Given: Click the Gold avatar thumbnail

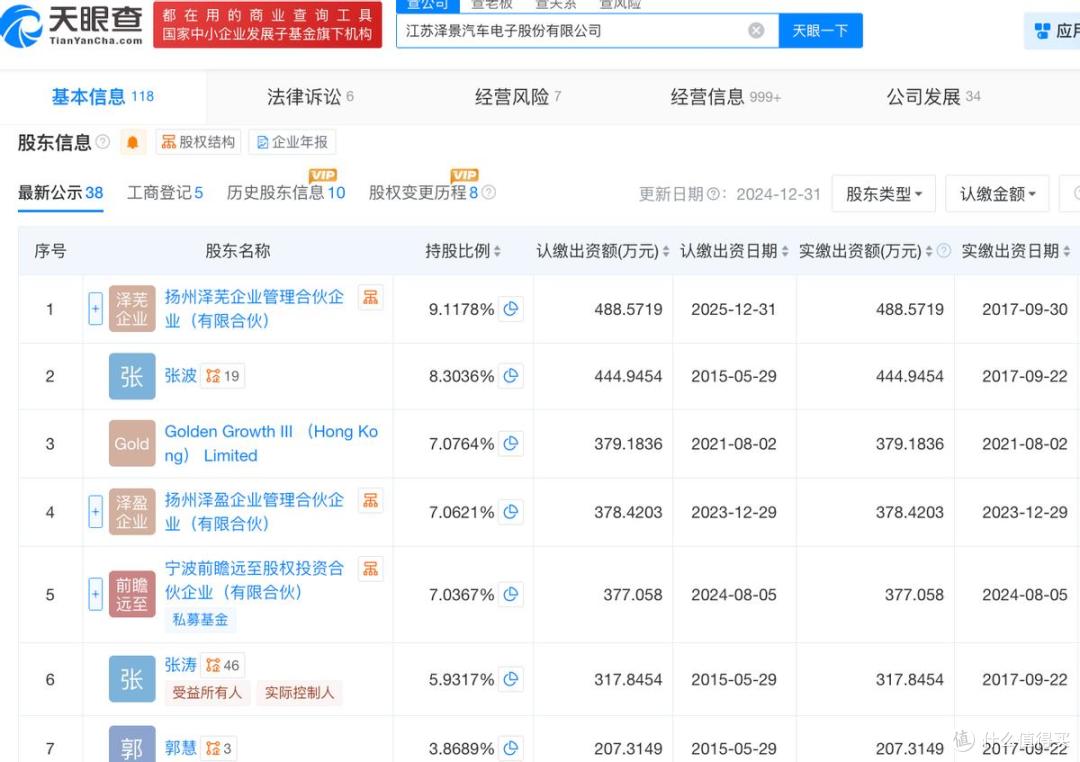Looking at the screenshot, I should click(x=132, y=444).
